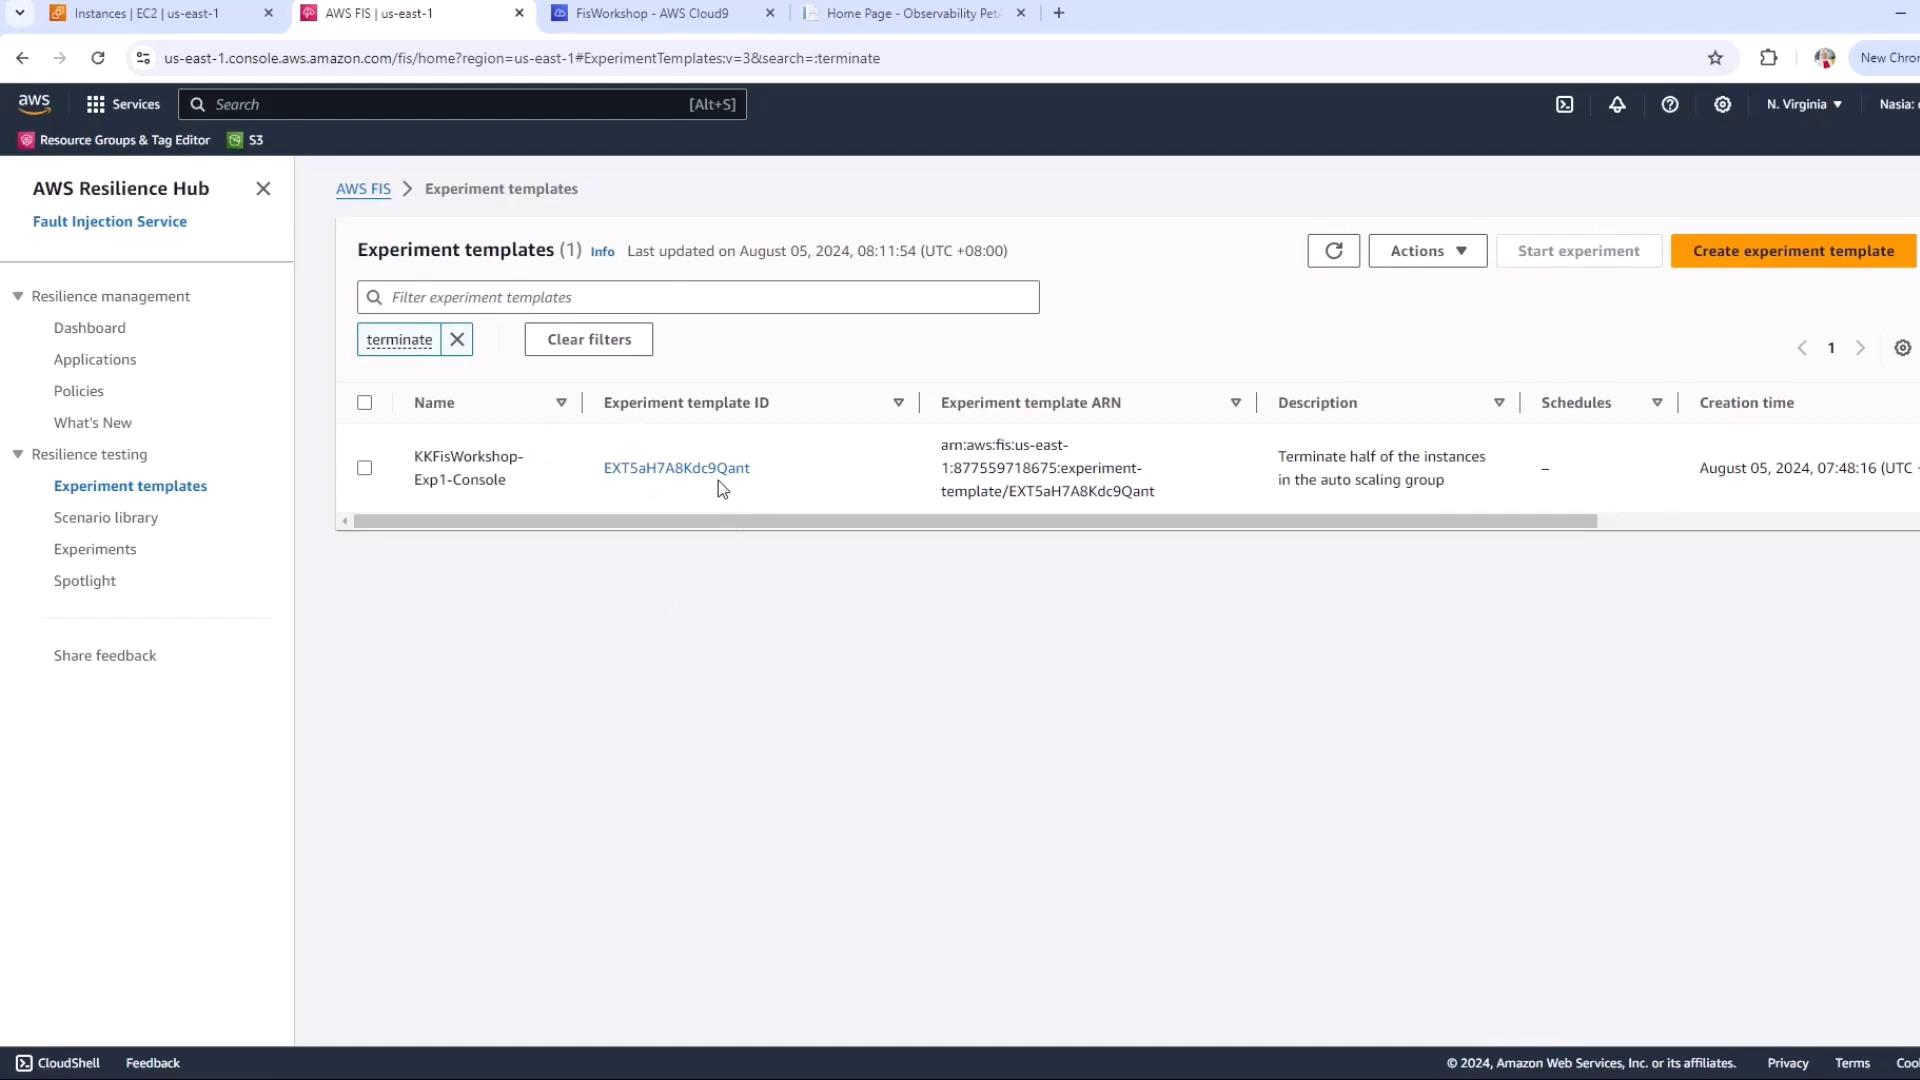Open the table preferences gear icon

[1902, 348]
